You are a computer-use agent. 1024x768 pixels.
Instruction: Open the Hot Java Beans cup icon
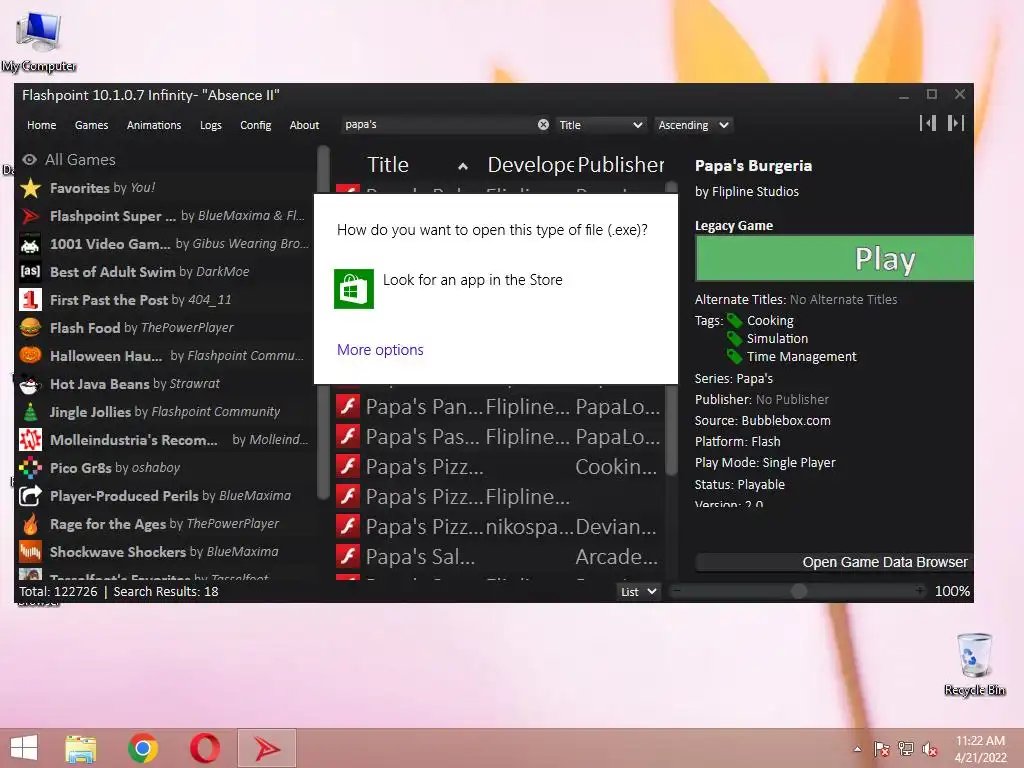coord(30,384)
